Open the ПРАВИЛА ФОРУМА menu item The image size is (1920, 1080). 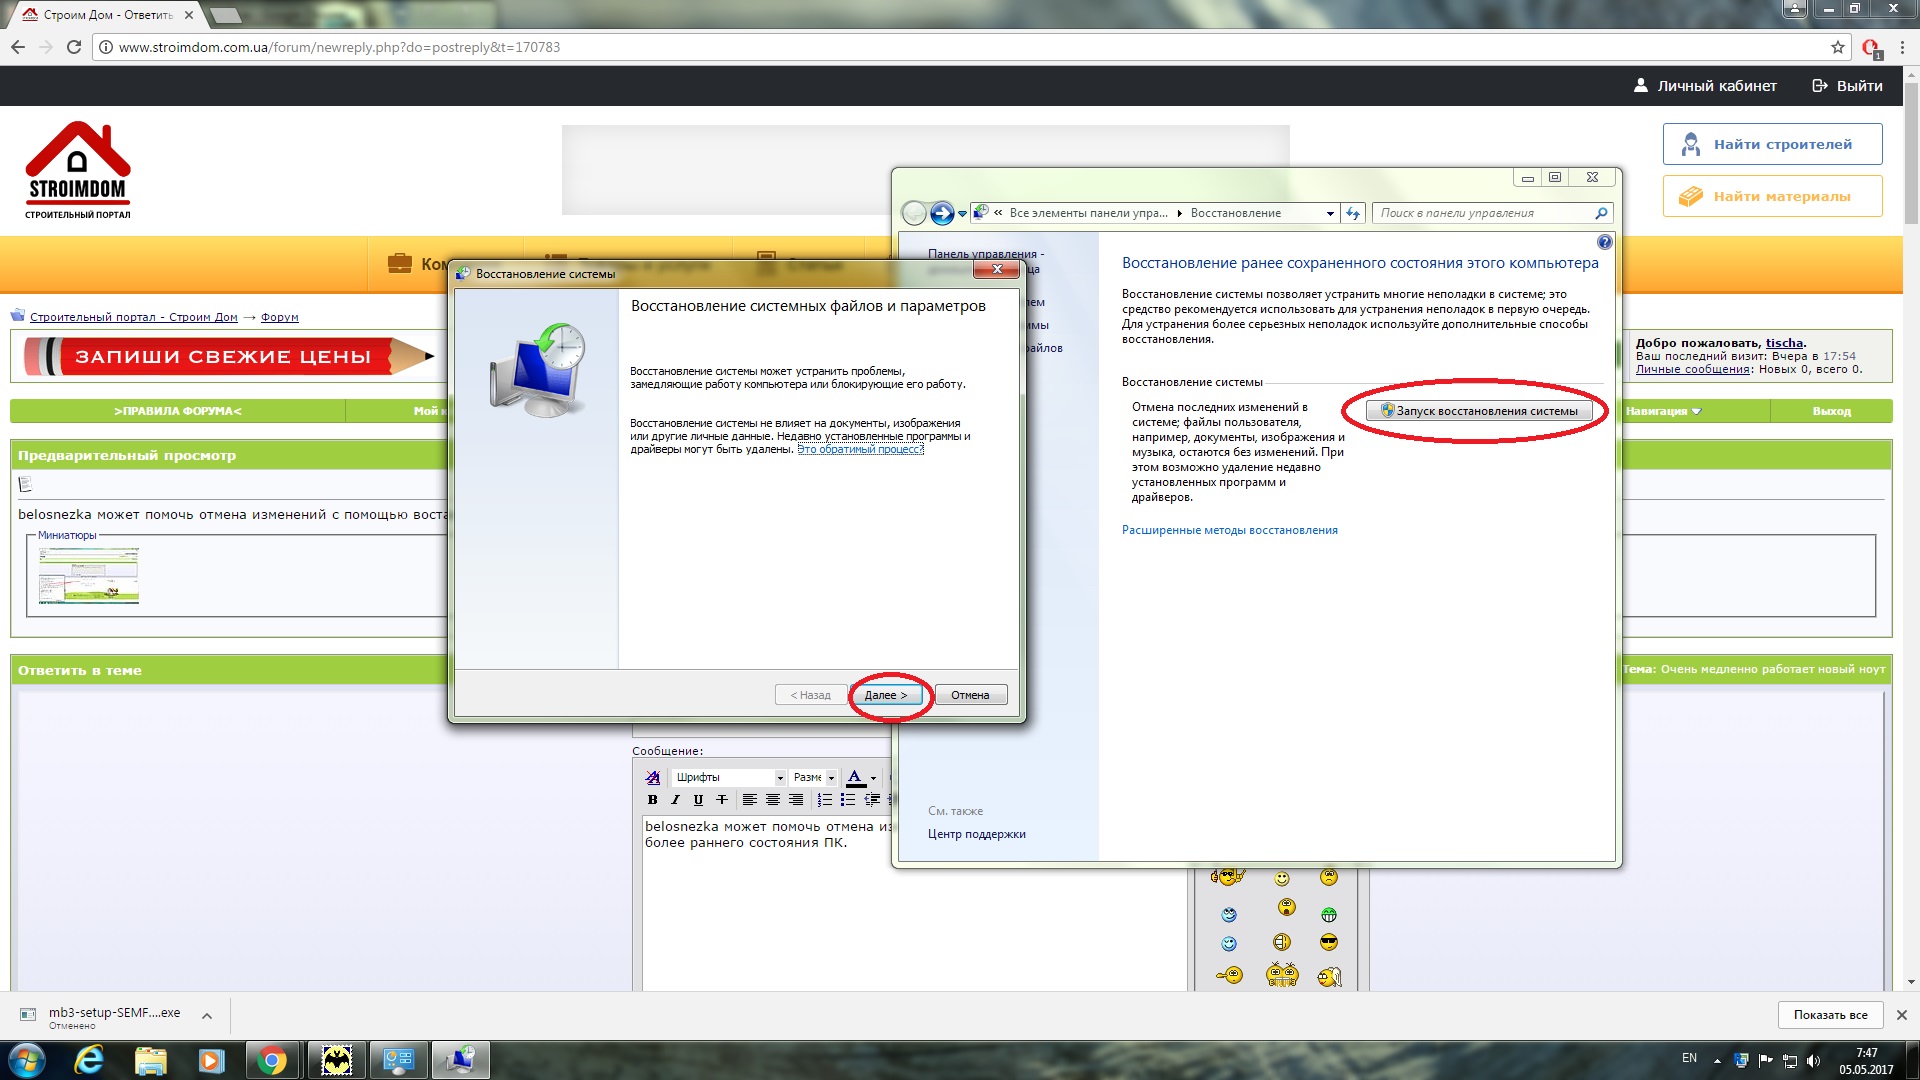[x=178, y=411]
